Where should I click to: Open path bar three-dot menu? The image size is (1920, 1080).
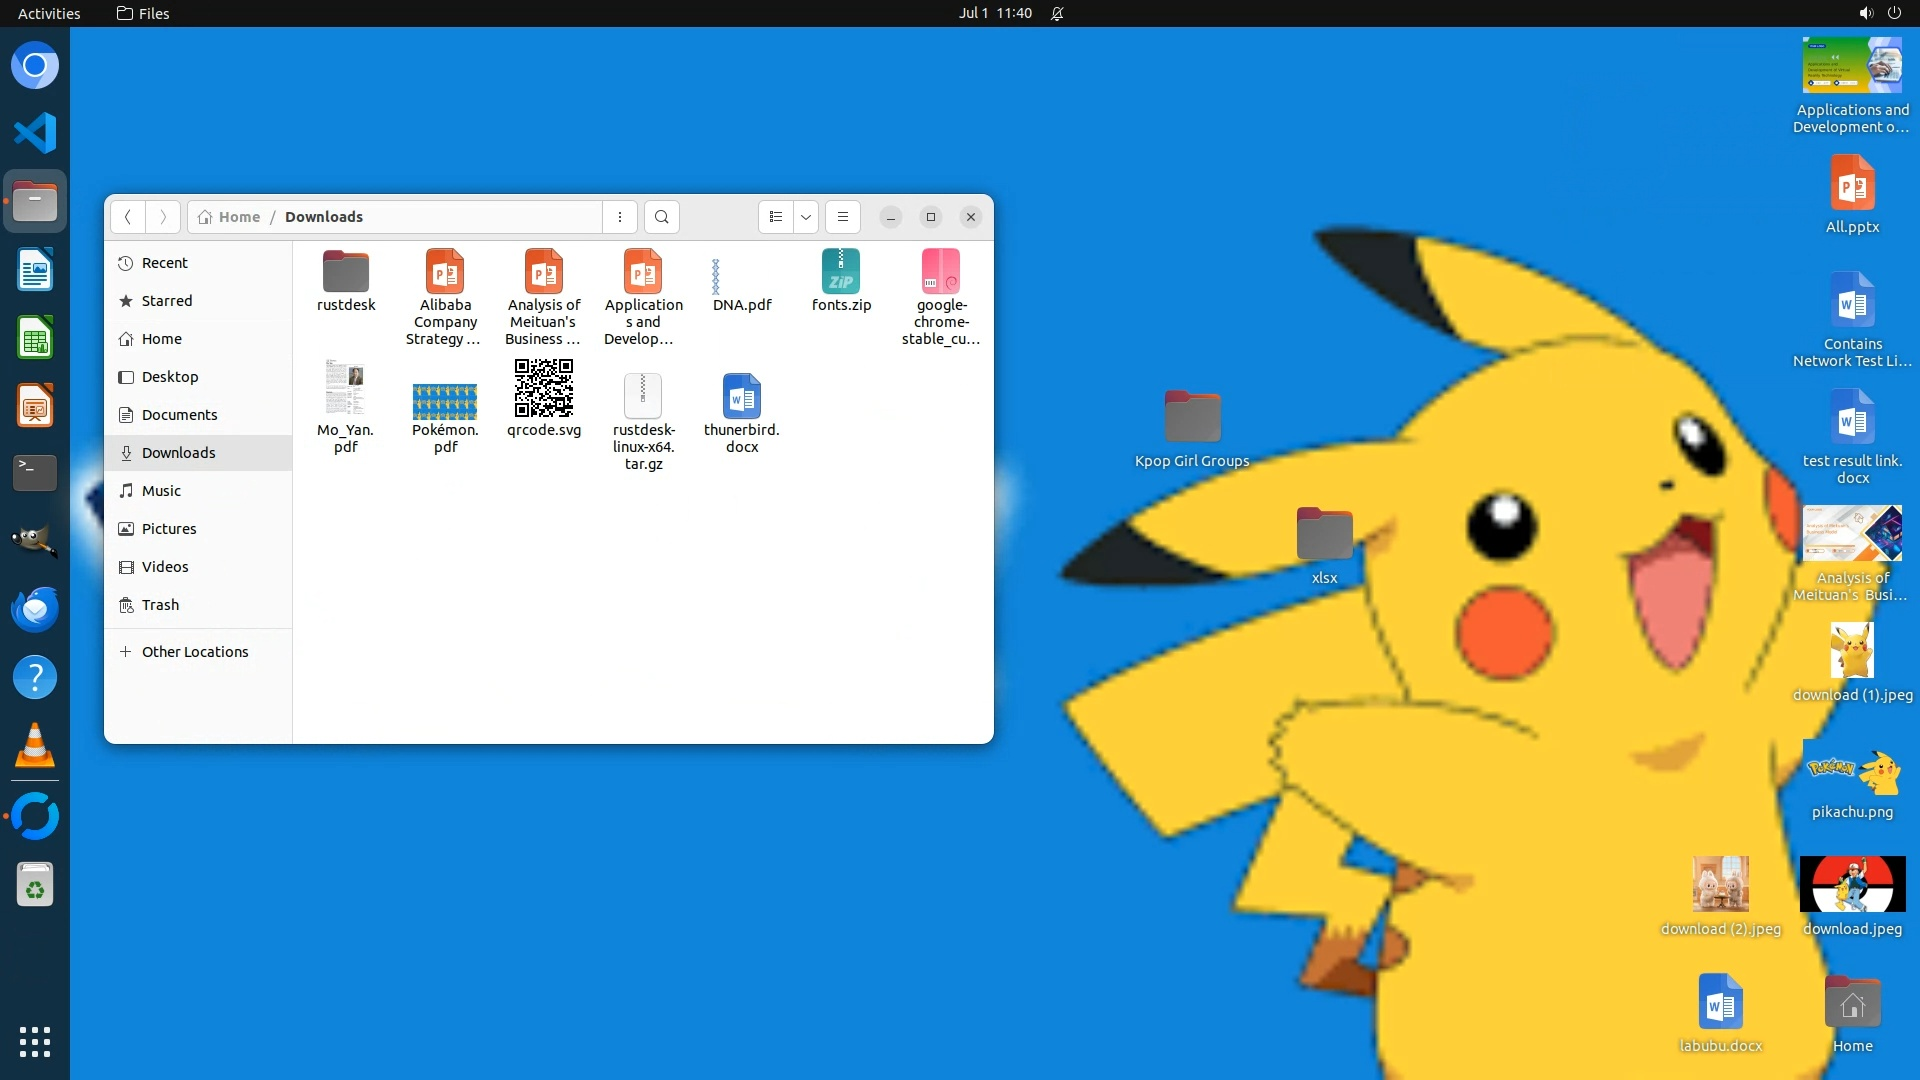click(x=620, y=217)
